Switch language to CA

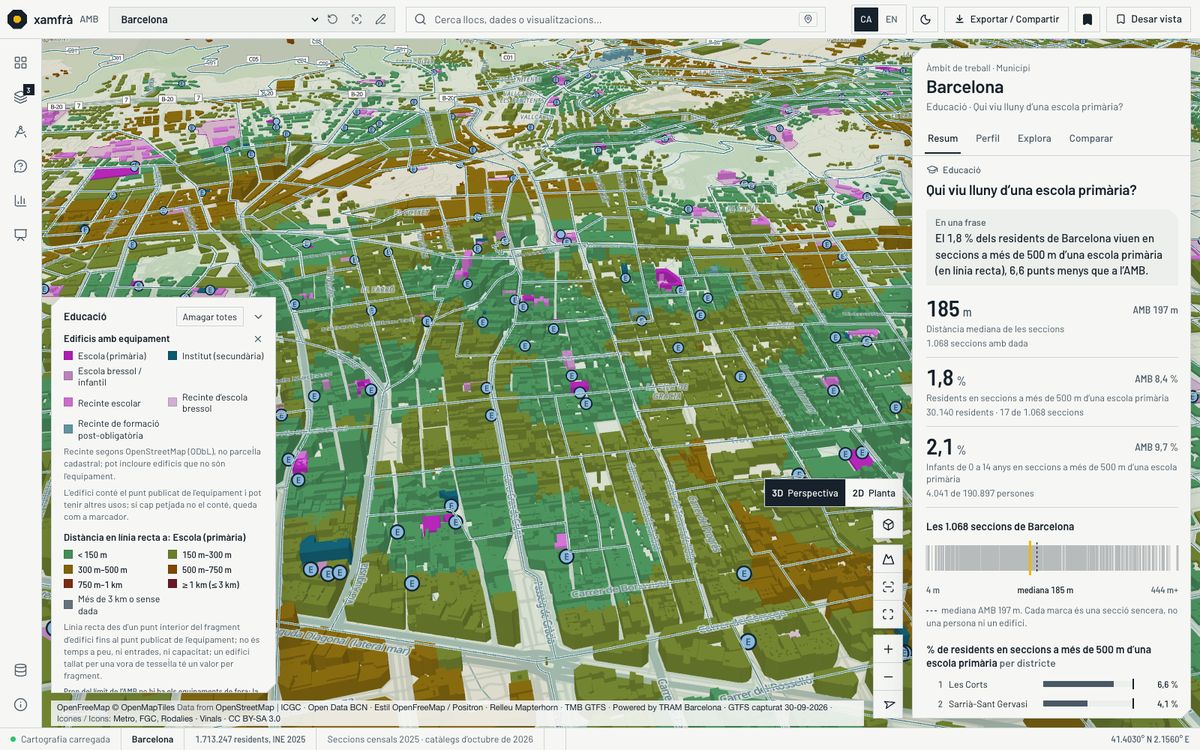pos(866,19)
